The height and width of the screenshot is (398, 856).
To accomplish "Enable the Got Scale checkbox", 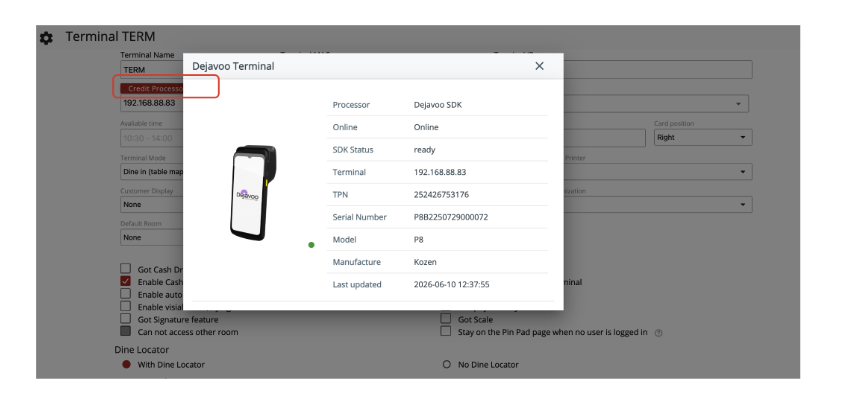I will pyautogui.click(x=446, y=319).
